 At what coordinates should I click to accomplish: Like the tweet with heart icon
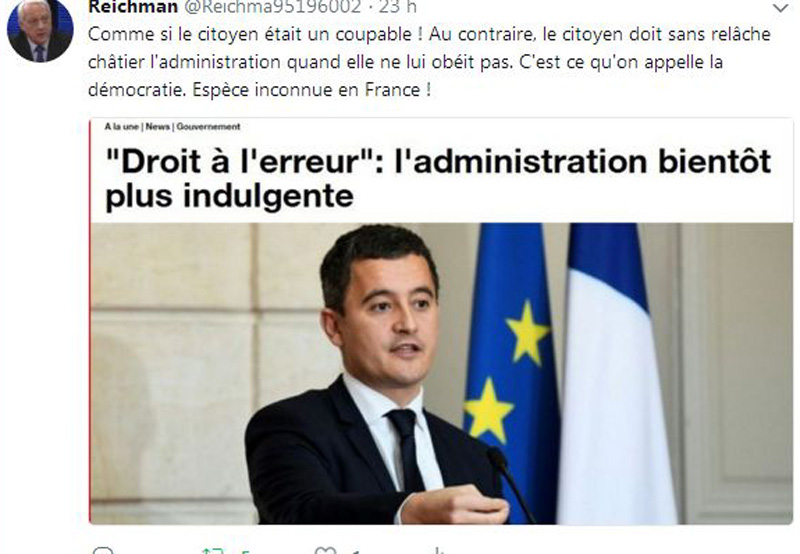(x=326, y=550)
